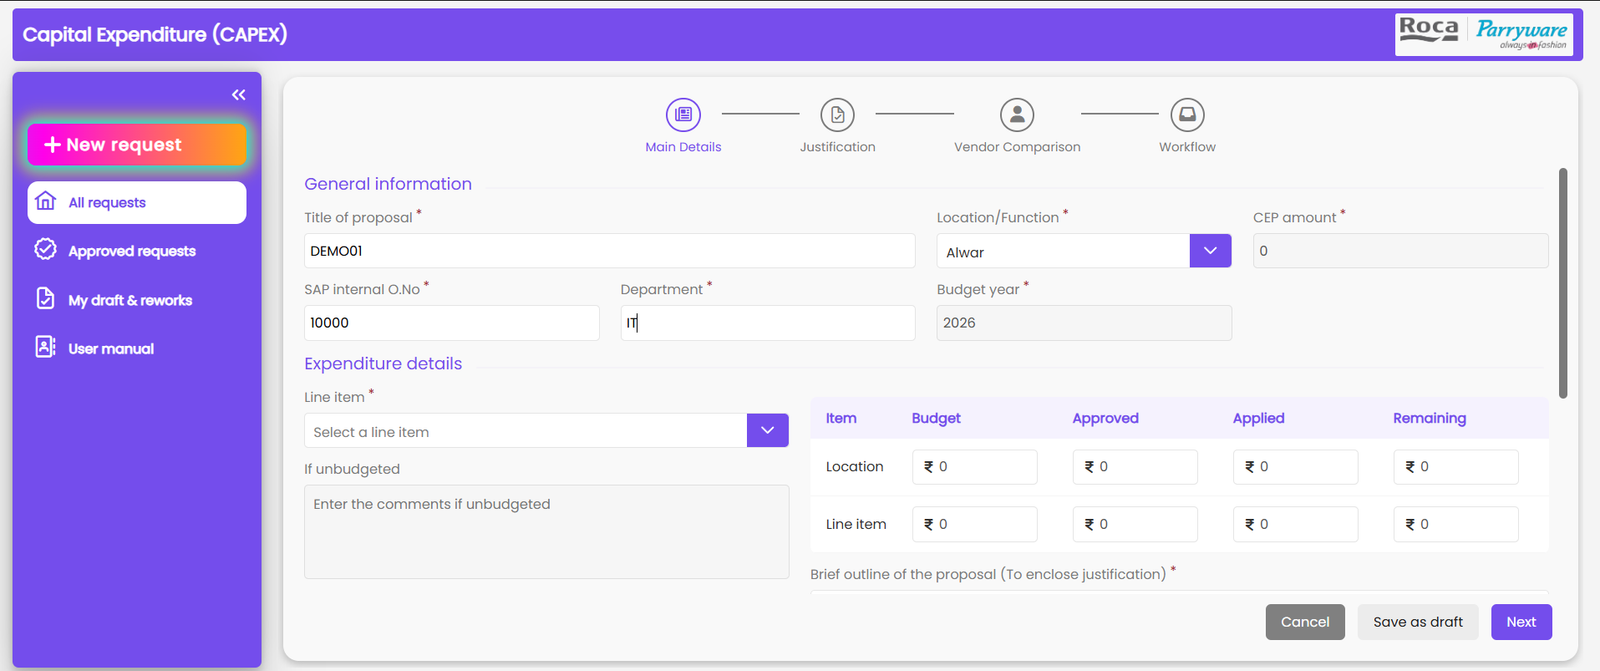Click the Next button

[x=1521, y=622]
